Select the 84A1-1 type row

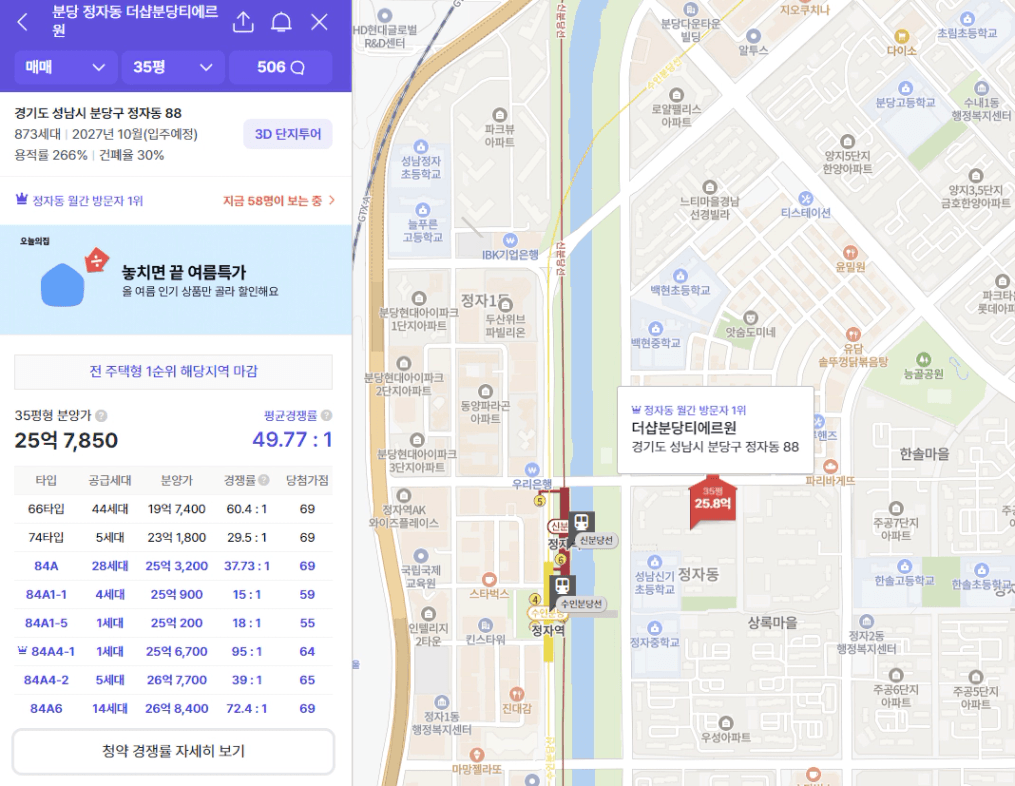pos(173,594)
